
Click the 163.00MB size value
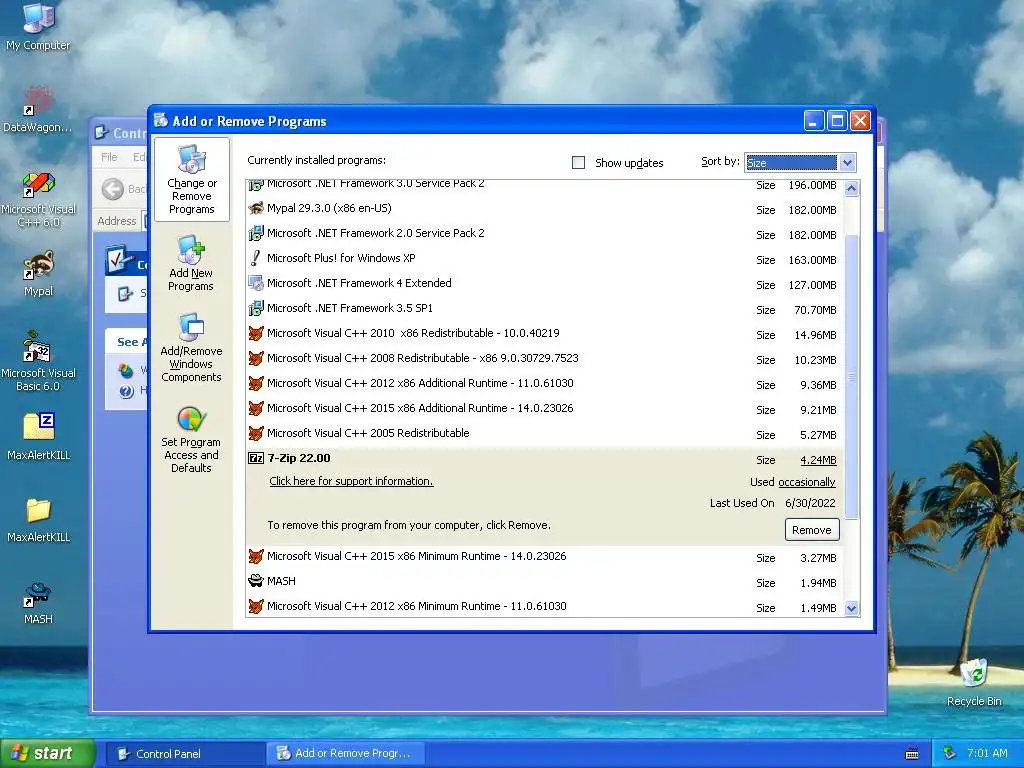[x=812, y=260]
